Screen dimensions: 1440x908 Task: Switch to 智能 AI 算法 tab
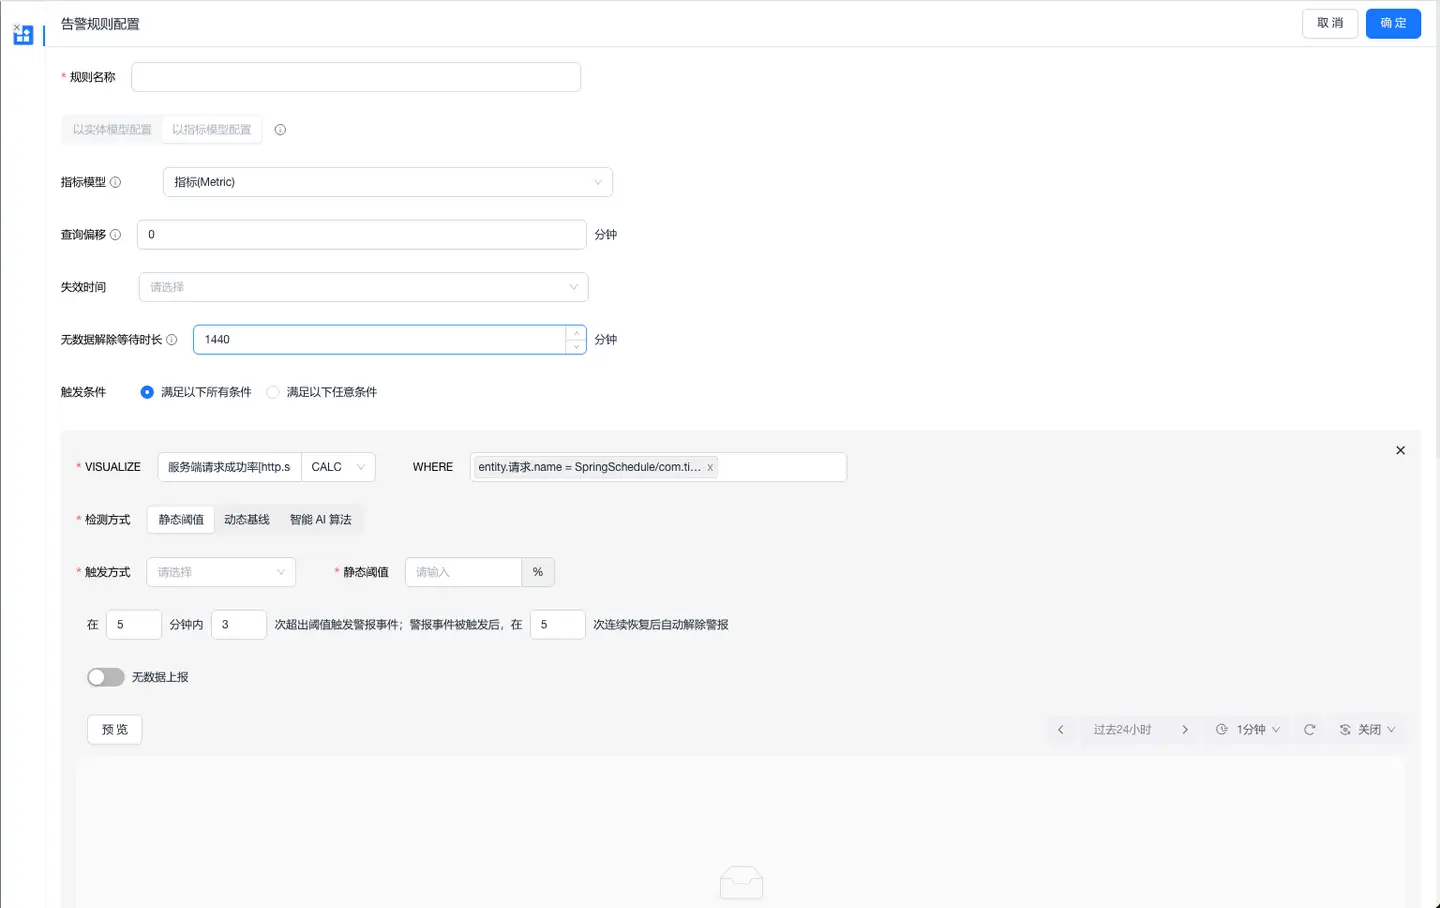coord(320,520)
